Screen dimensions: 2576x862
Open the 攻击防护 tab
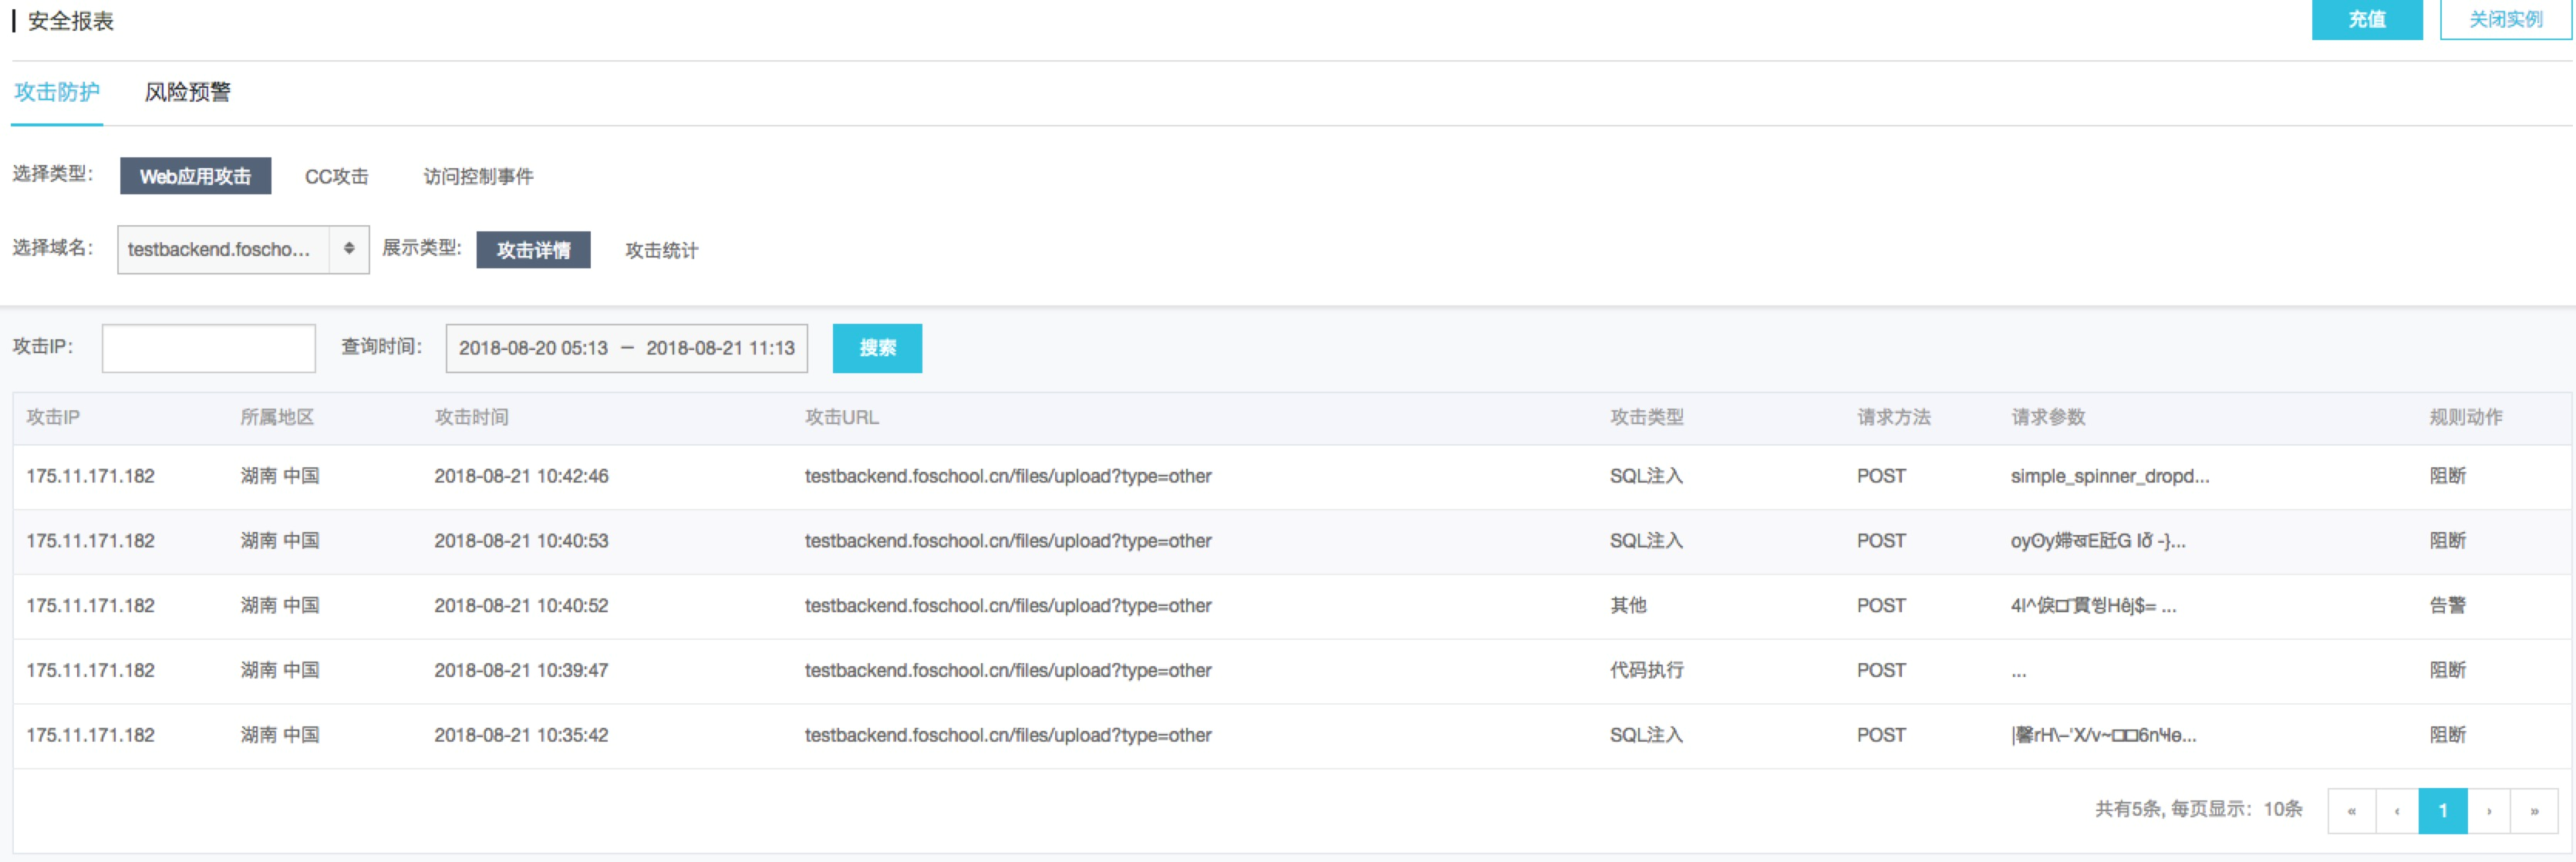point(57,92)
